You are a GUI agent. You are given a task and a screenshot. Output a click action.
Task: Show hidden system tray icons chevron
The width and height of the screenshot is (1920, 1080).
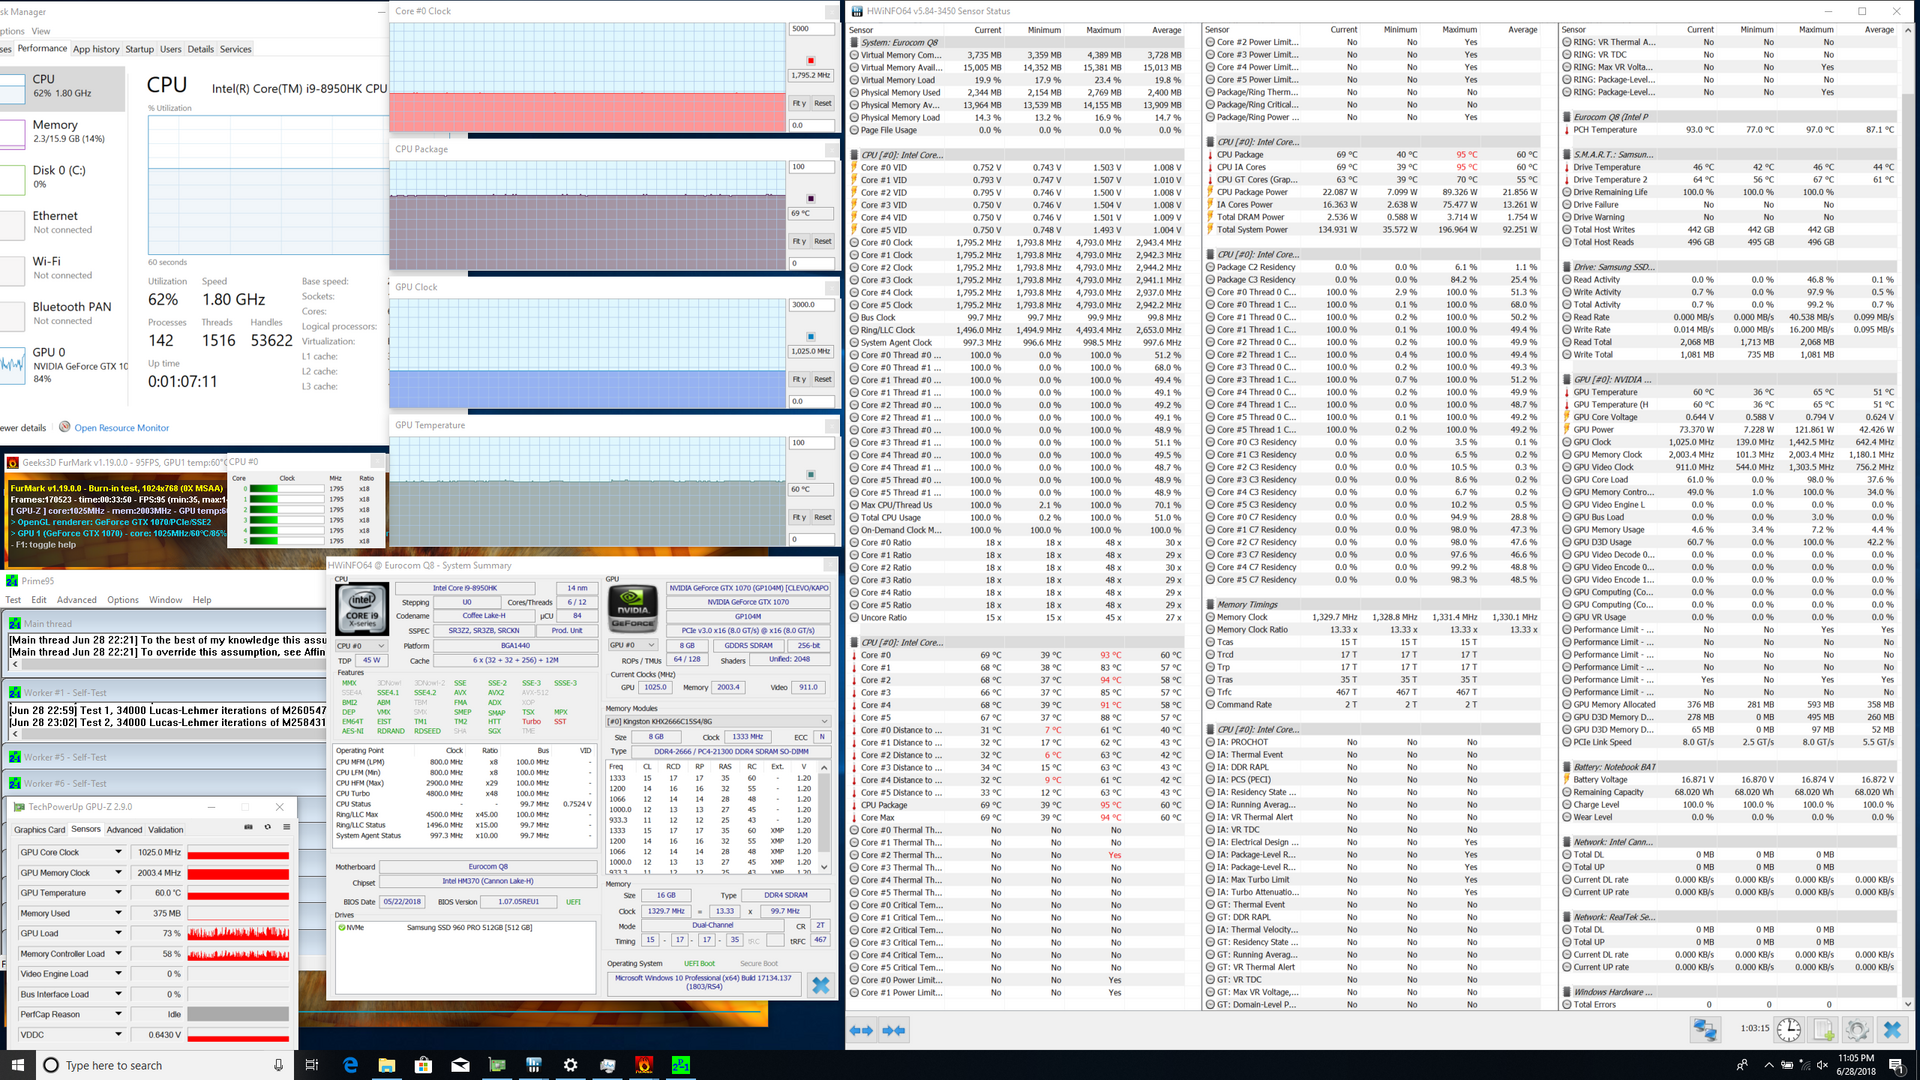click(x=1768, y=1065)
